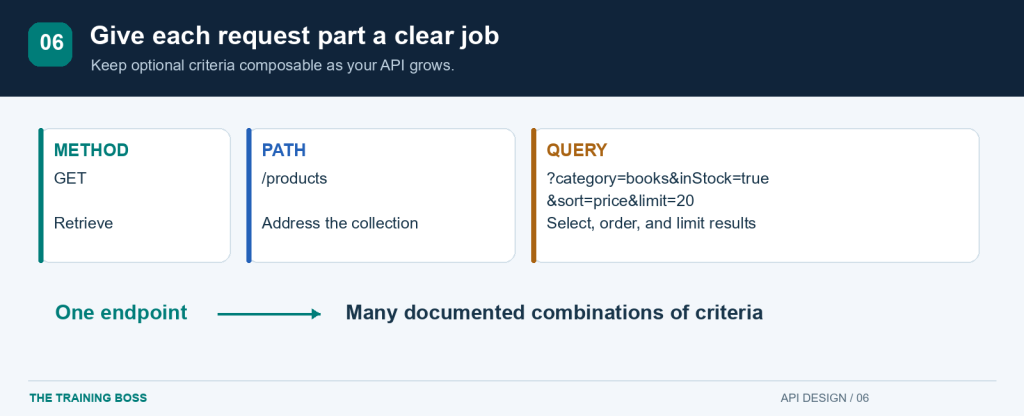The height and width of the screenshot is (416, 1024).
Task: Click the PATH heading
Action: [x=284, y=150]
